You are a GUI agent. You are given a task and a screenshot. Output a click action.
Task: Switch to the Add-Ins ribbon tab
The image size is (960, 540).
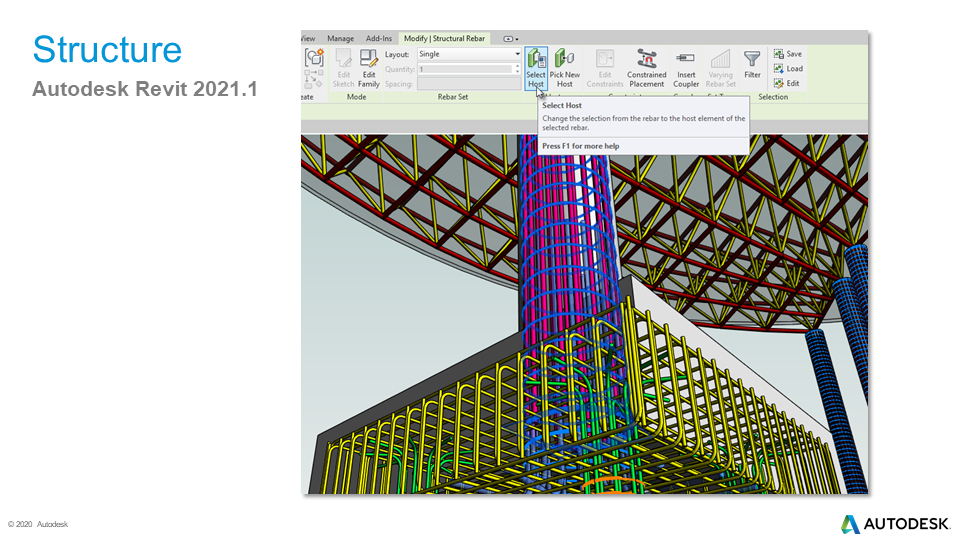tap(379, 39)
